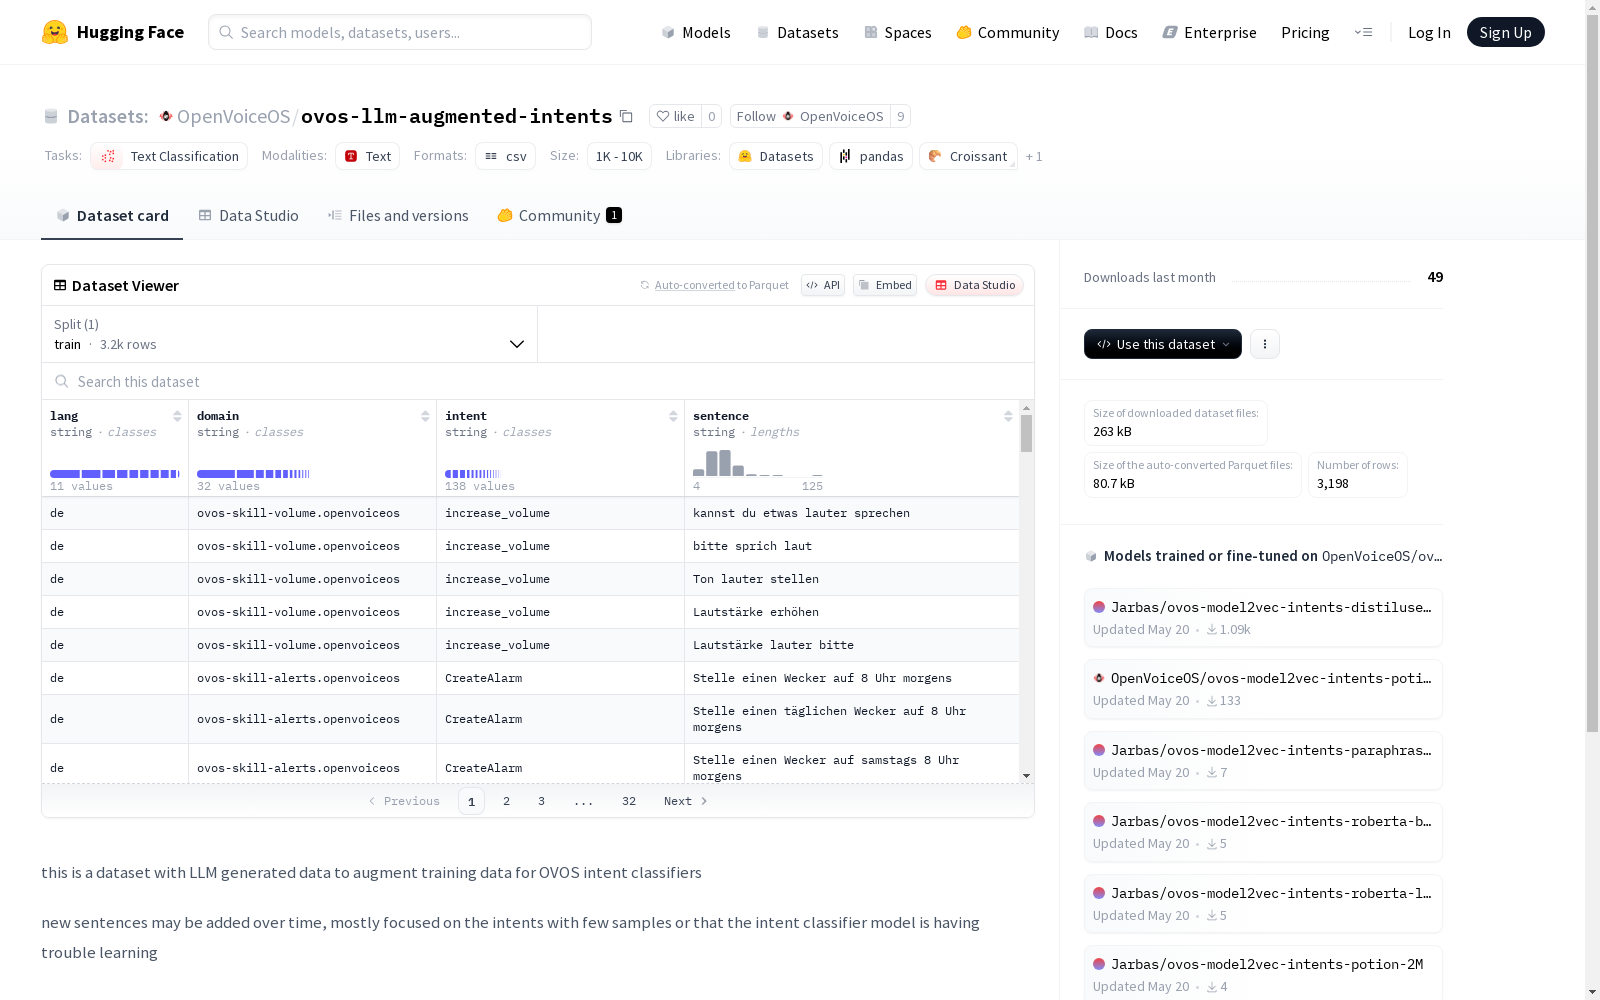Focus the Search this dataset field

(538, 381)
